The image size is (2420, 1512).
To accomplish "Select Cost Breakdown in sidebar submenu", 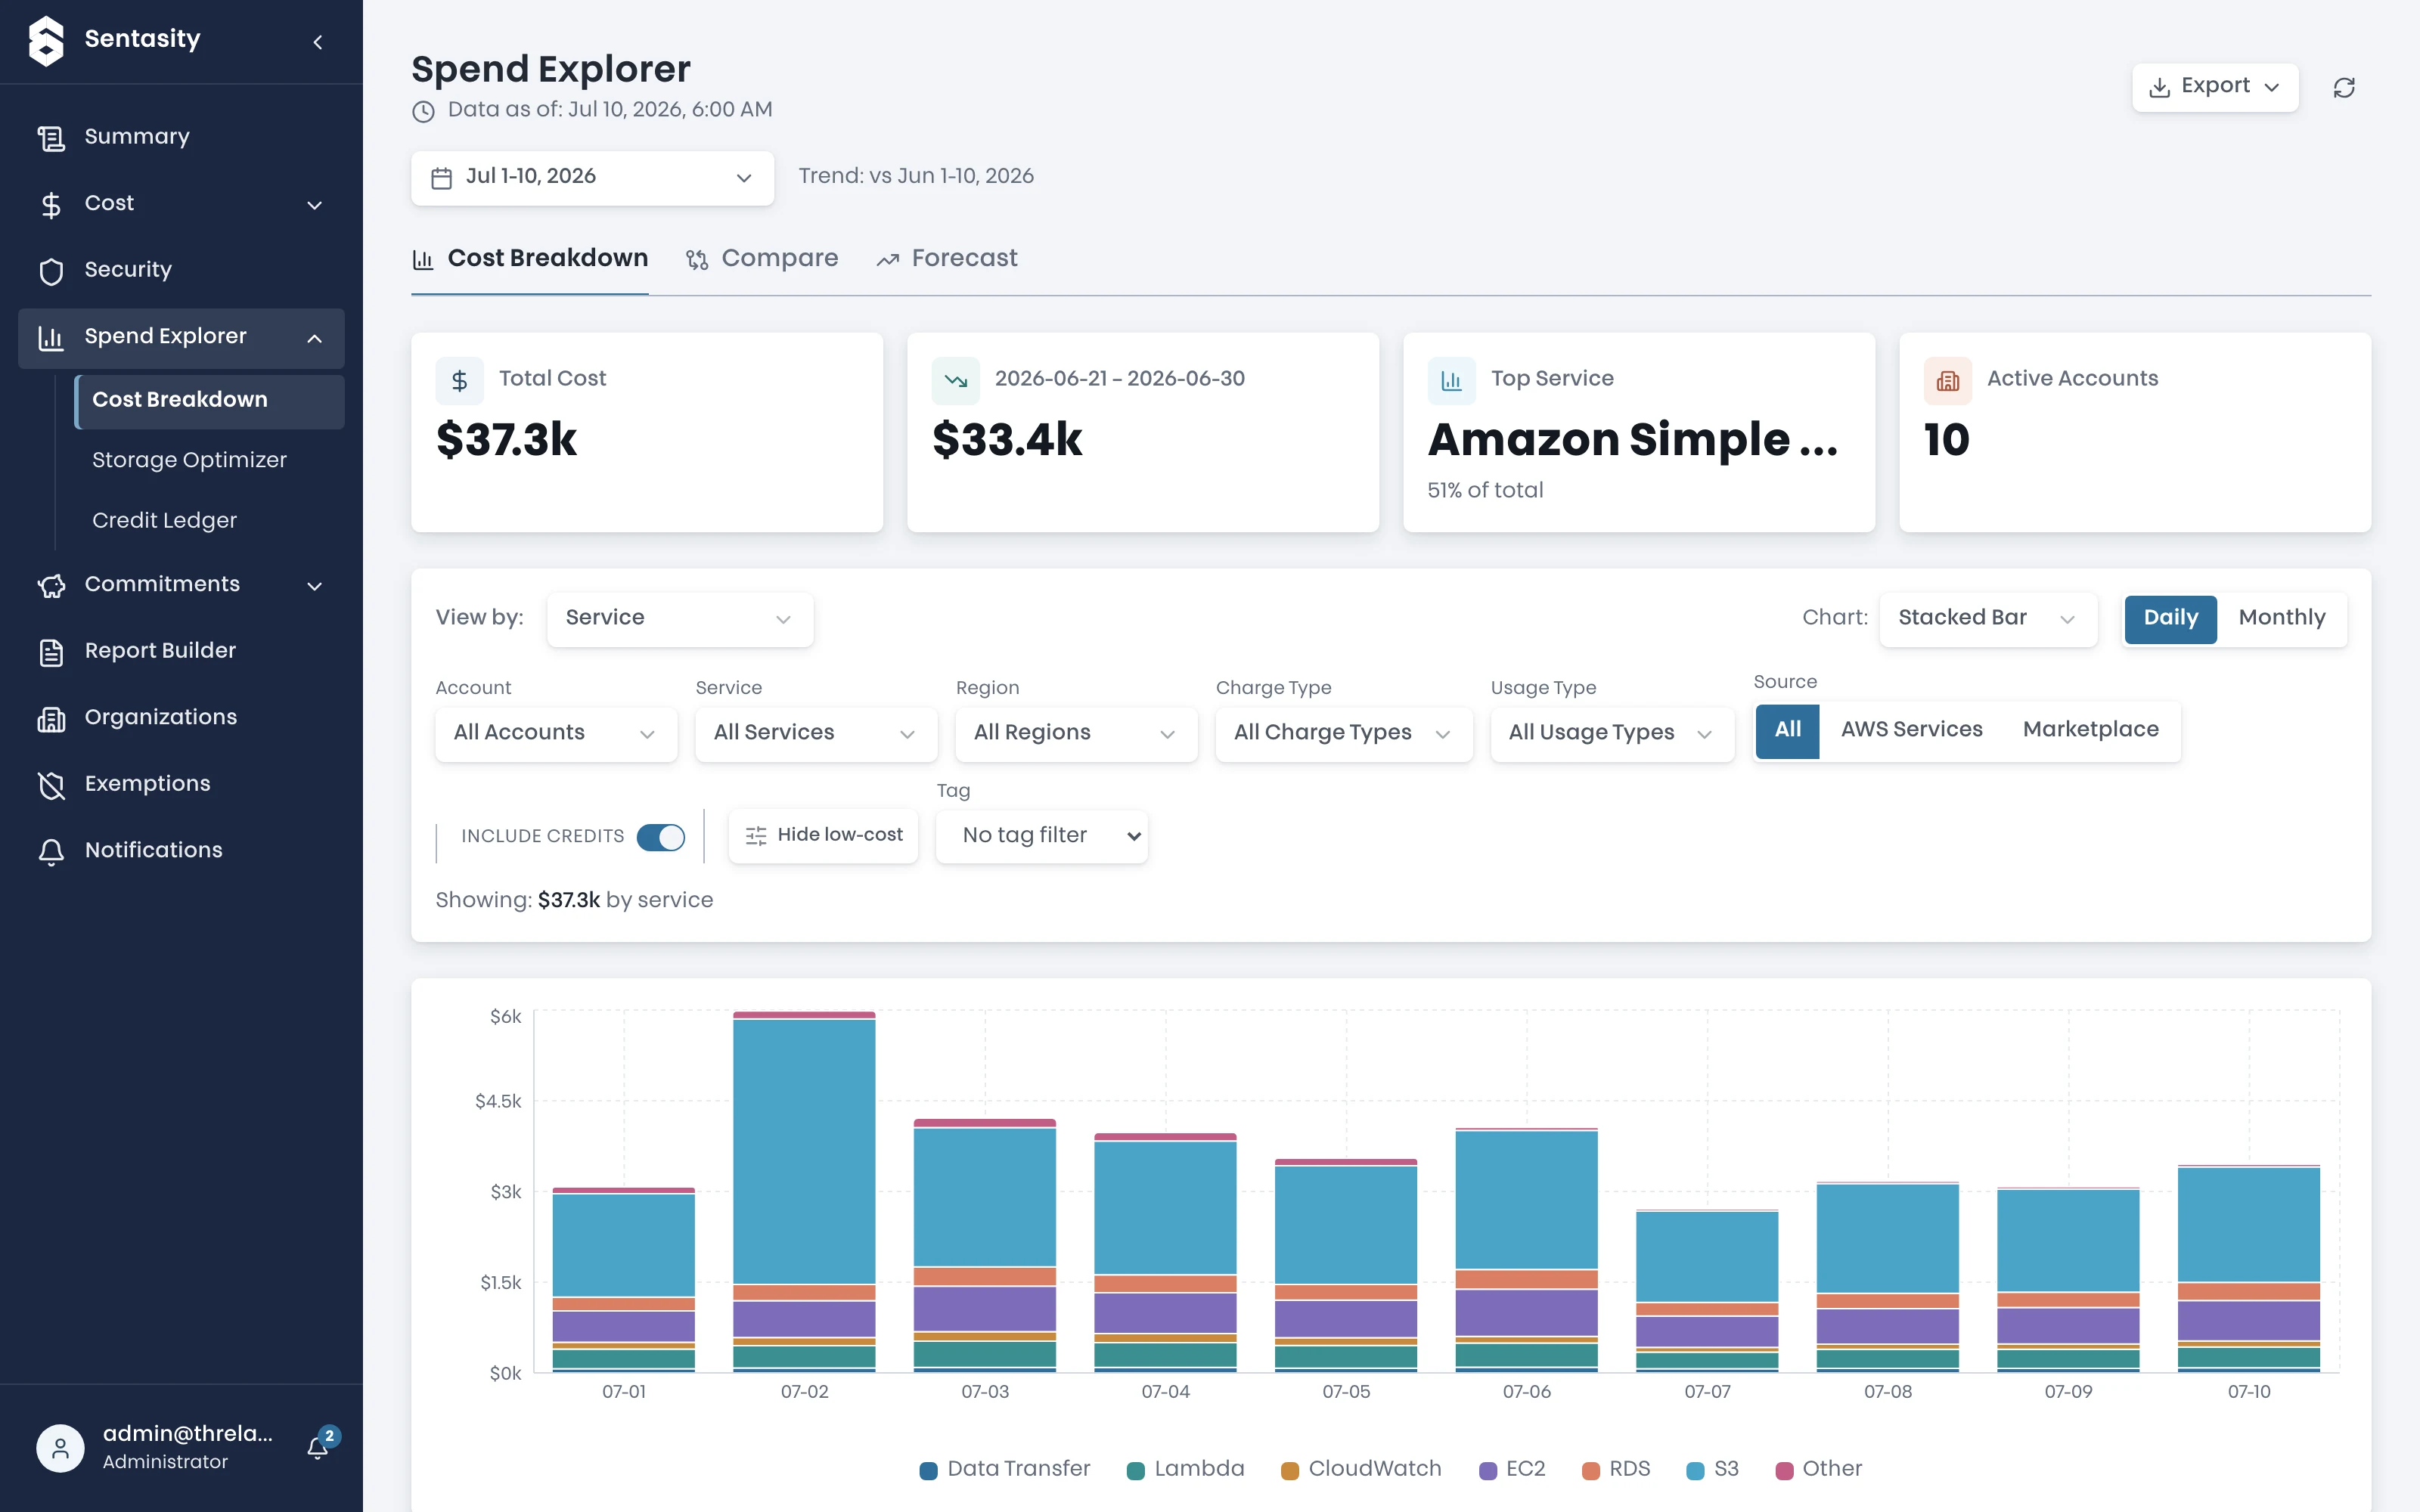I will pos(210,401).
